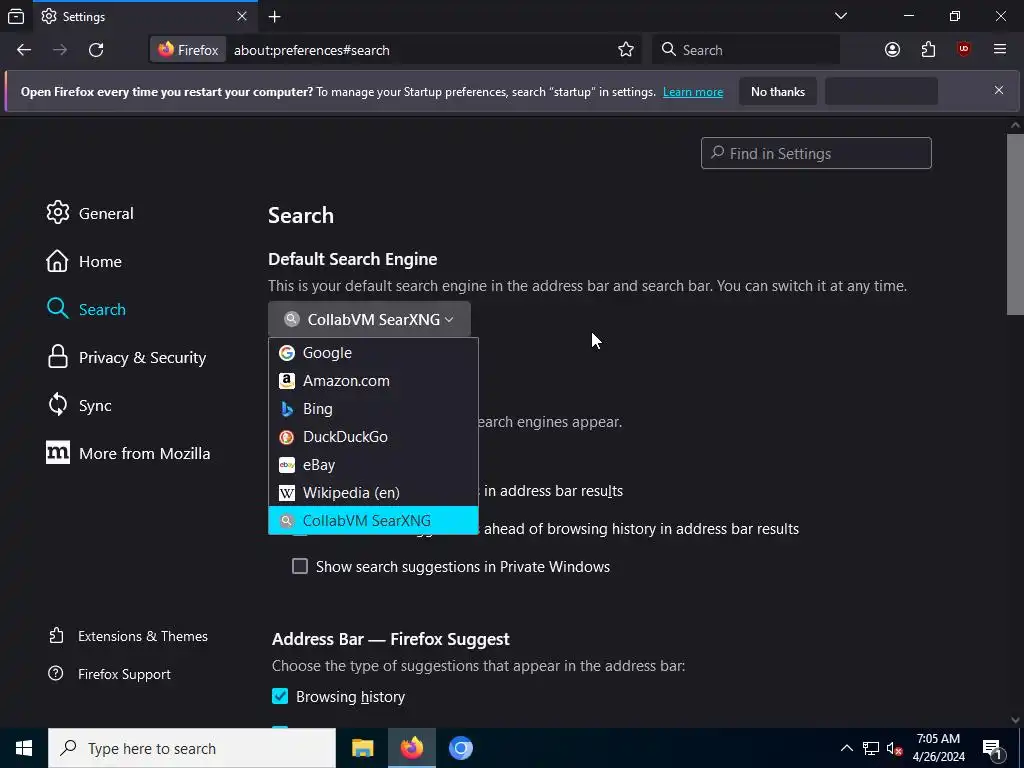Open the muted volume tray icon
This screenshot has width=1024, height=768.
click(x=894, y=748)
